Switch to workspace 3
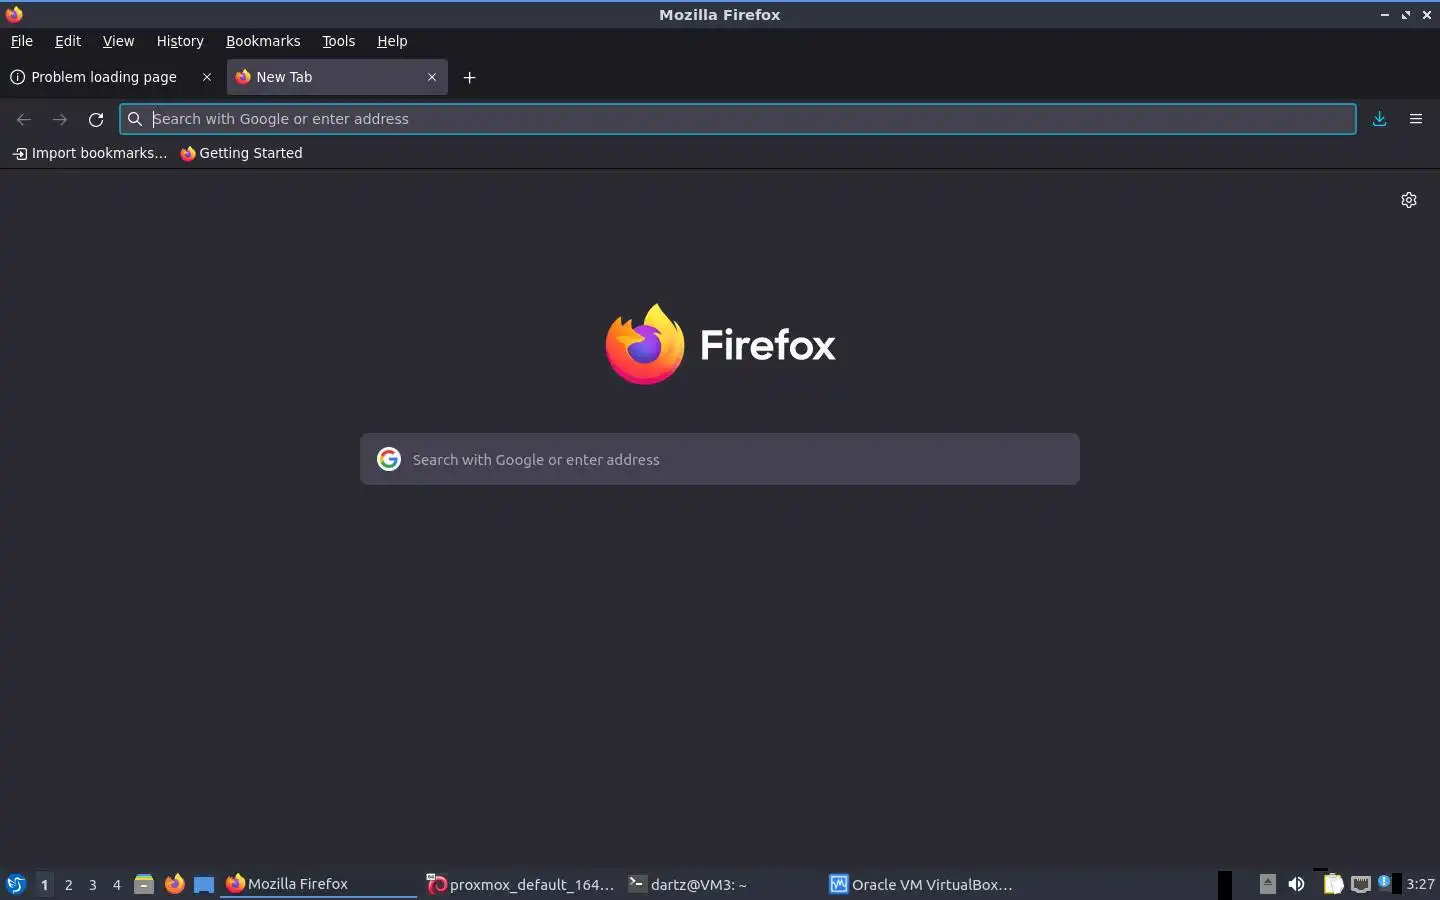 pyautogui.click(x=93, y=884)
